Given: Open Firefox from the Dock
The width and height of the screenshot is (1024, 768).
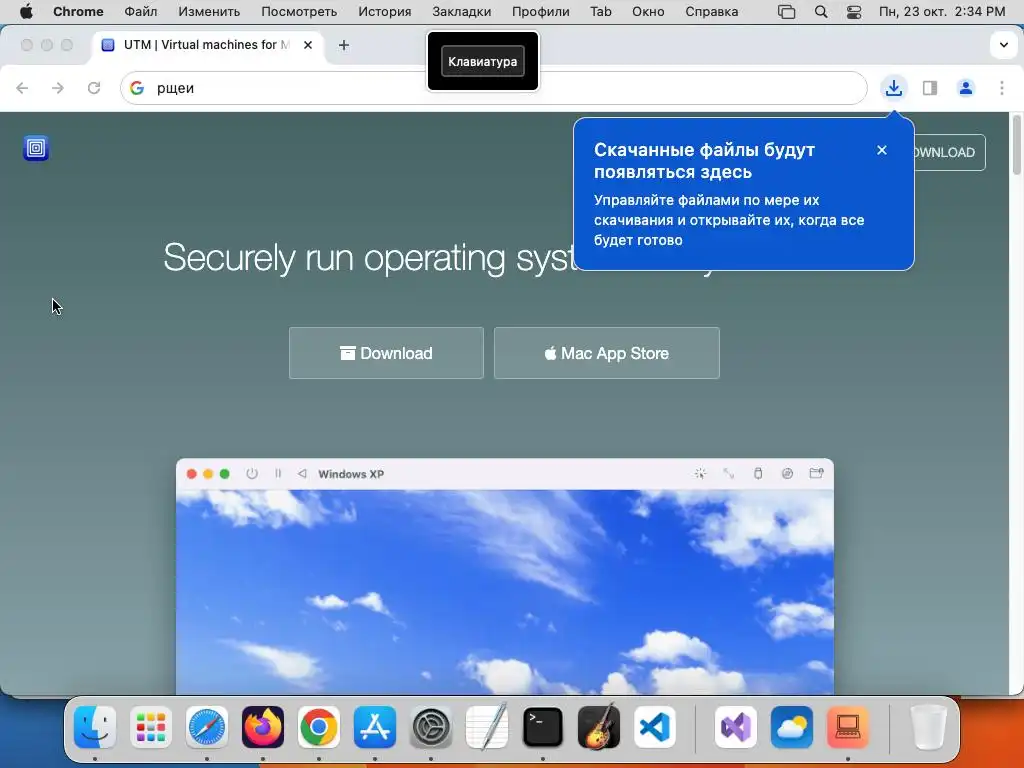Looking at the screenshot, I should 263,727.
